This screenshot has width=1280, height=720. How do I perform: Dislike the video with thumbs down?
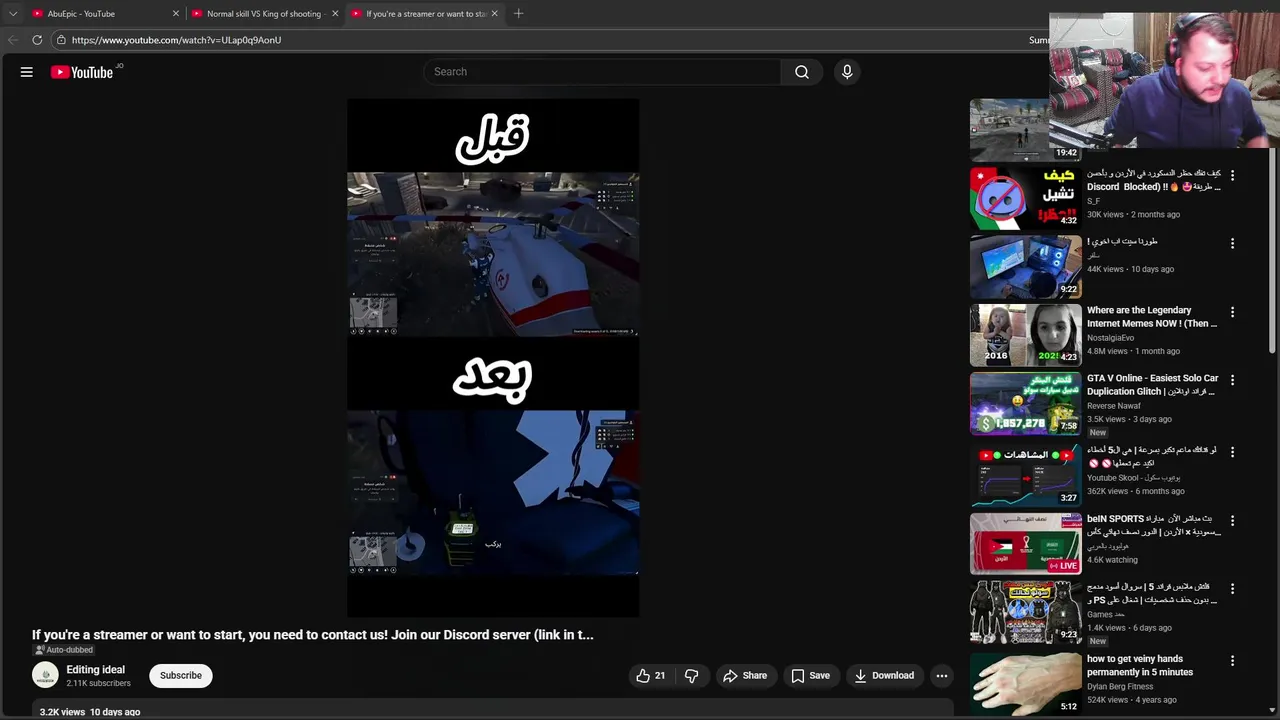coord(691,676)
